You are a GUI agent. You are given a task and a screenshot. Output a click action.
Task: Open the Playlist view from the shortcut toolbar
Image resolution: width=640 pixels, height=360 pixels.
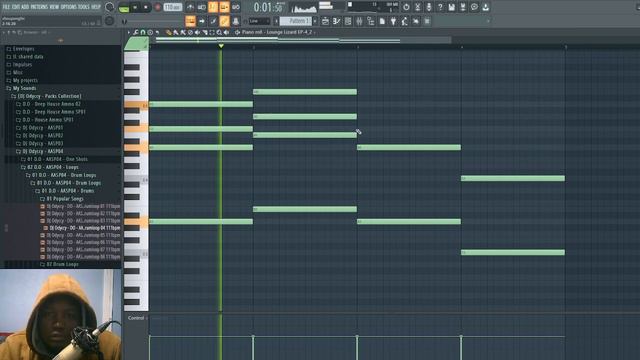(x=325, y=21)
